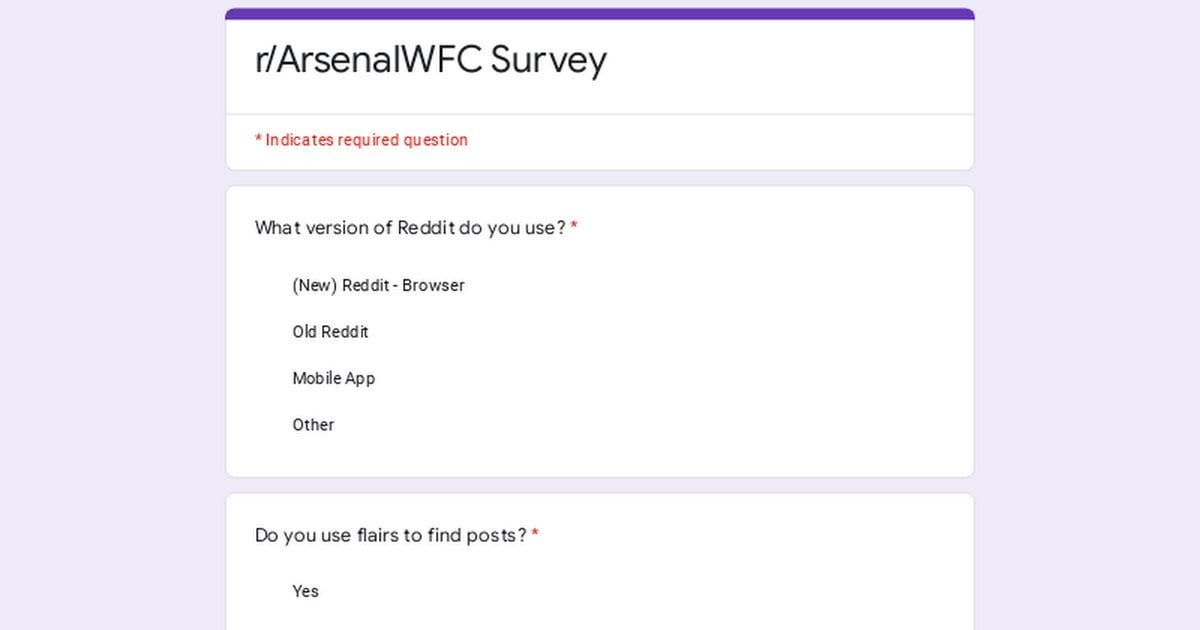Click the word "Browser" in the first option

pyautogui.click(x=433, y=285)
